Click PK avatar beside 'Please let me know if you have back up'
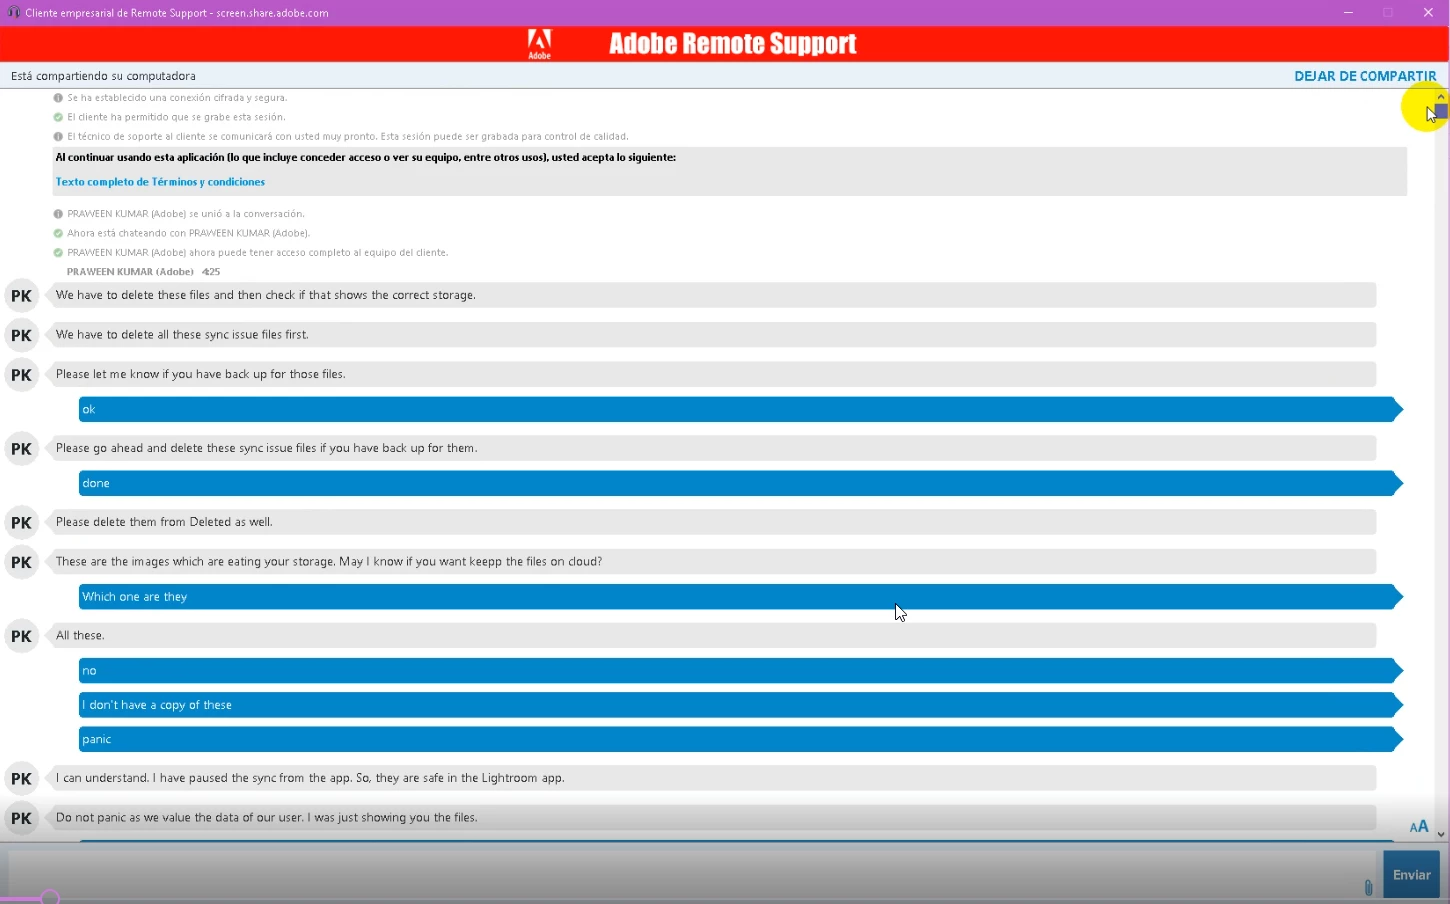Screen dimensions: 1450x904 click(x=21, y=375)
